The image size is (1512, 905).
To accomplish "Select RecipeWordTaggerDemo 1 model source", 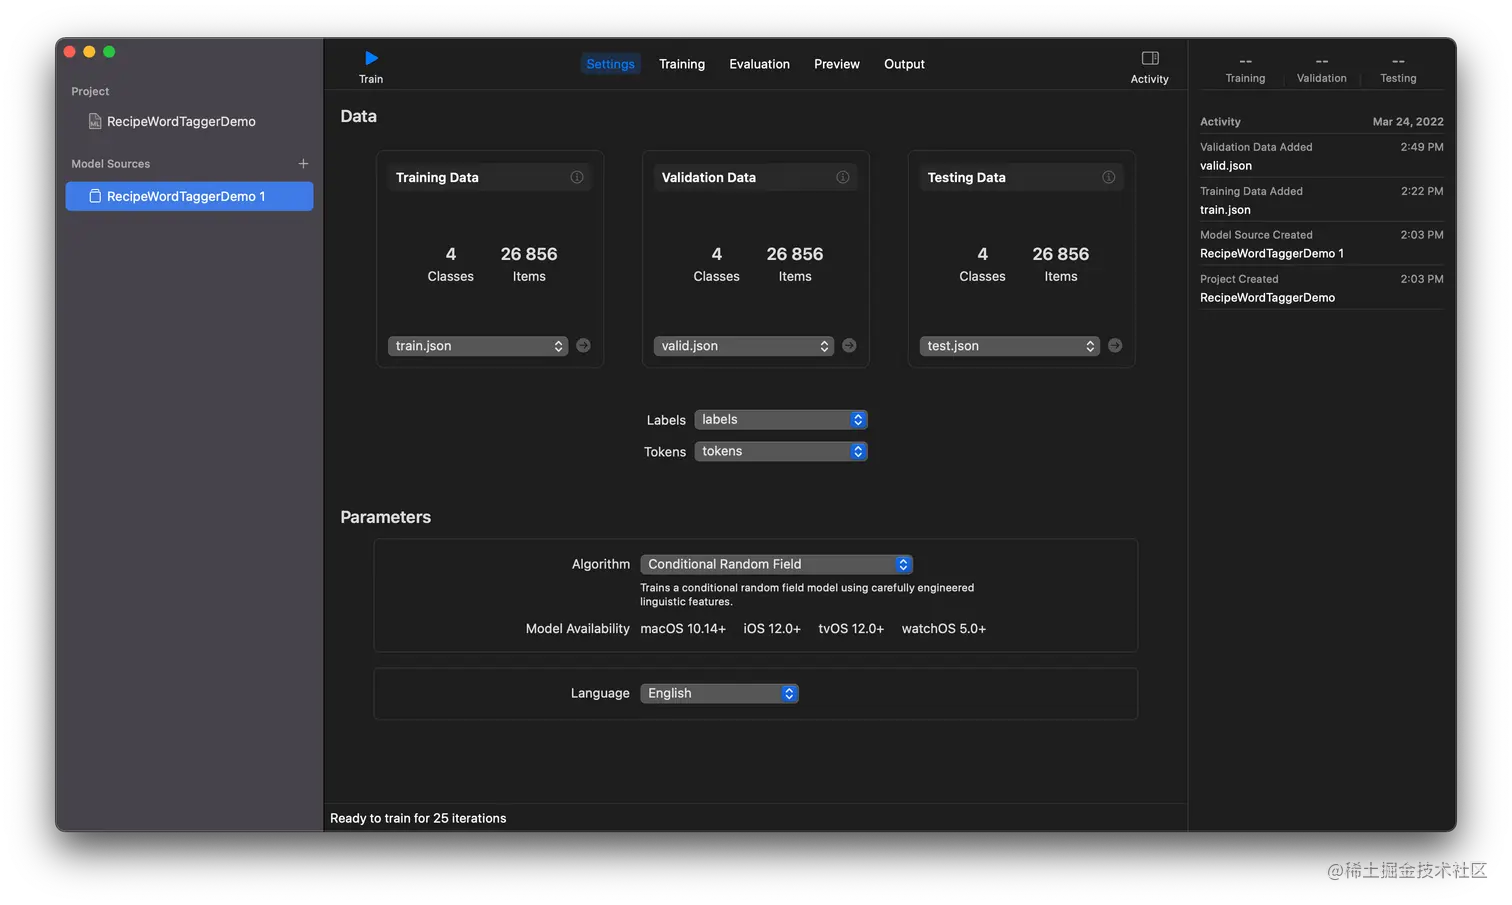I will pyautogui.click(x=189, y=196).
